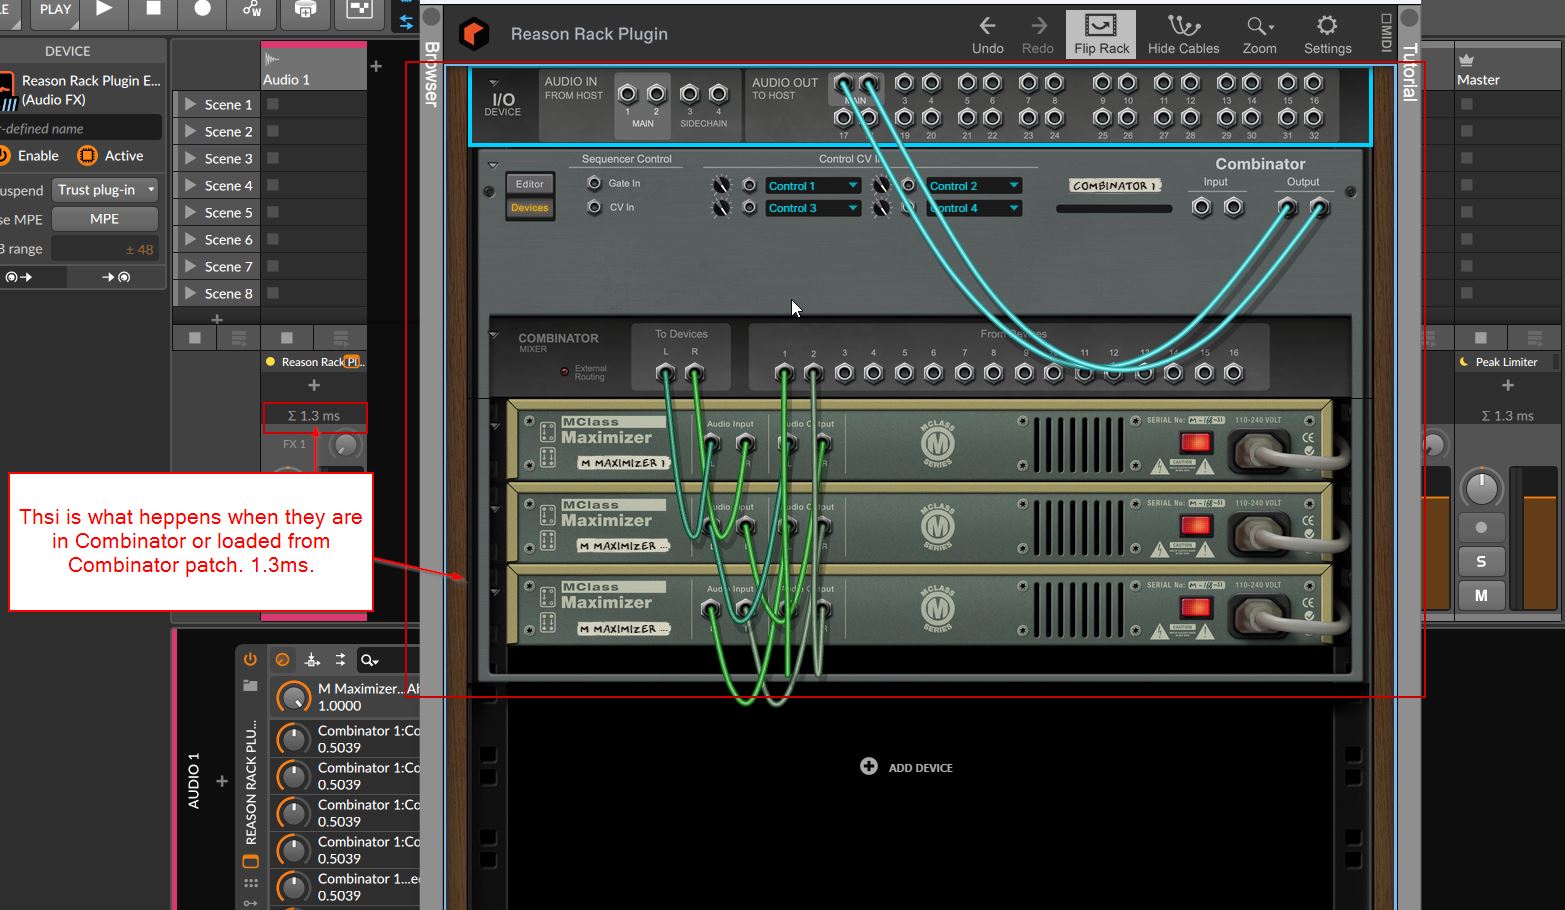Hide Cables in the rack

(1183, 34)
